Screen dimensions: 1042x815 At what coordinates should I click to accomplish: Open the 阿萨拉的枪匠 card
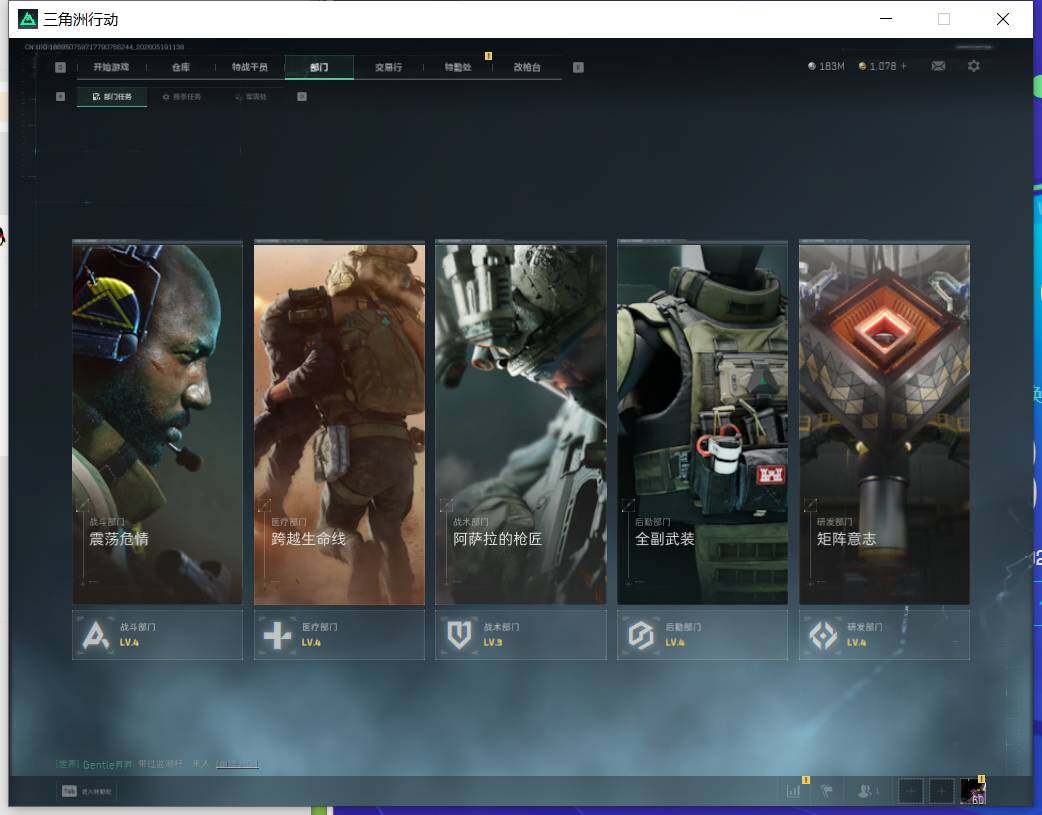click(x=521, y=423)
